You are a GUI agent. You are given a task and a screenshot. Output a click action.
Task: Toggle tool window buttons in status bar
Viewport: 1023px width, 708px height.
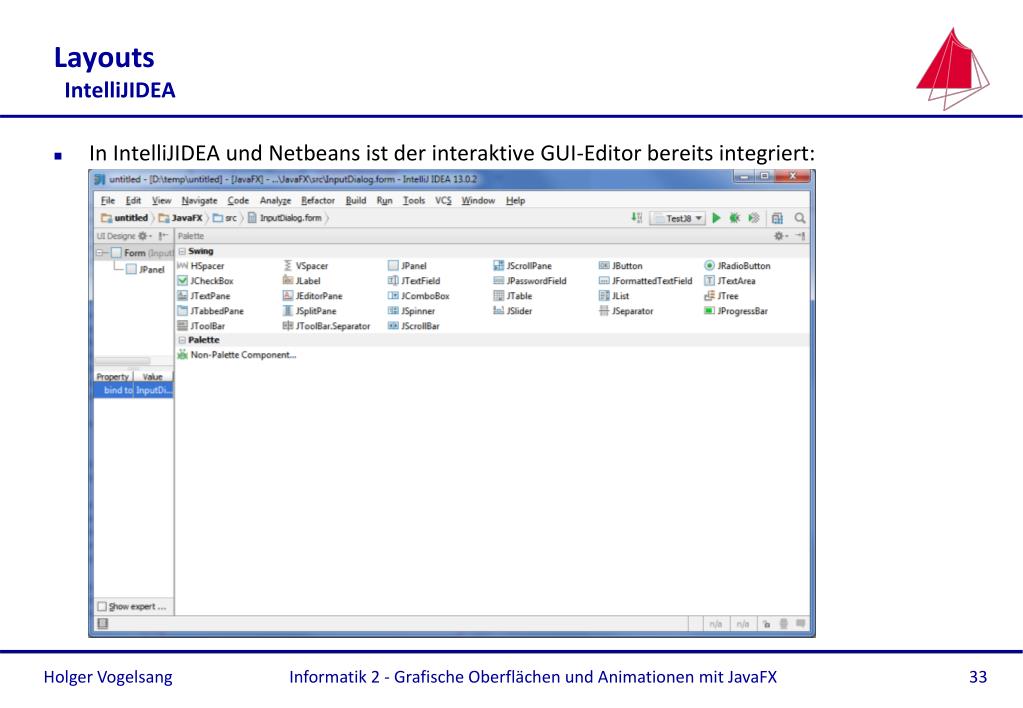coord(102,624)
